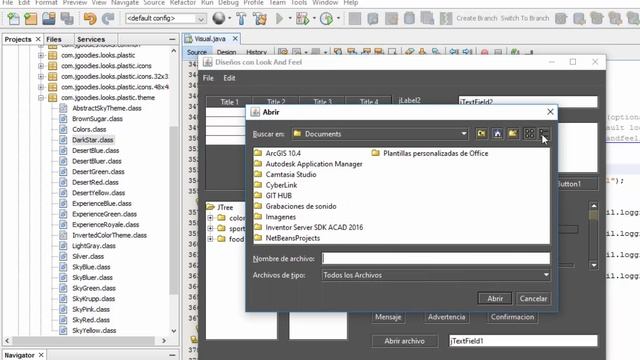Click the Mensaje button

point(388,317)
